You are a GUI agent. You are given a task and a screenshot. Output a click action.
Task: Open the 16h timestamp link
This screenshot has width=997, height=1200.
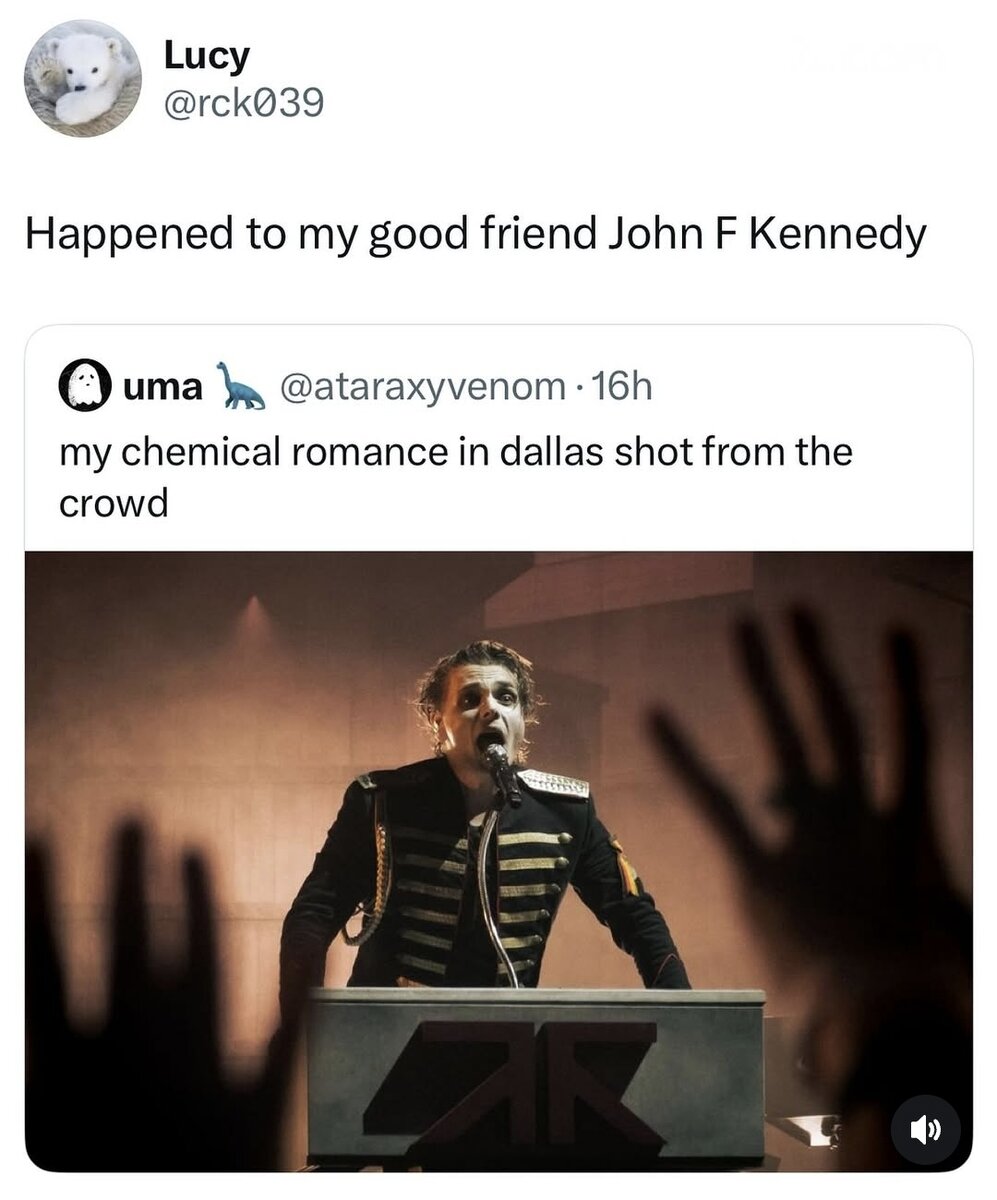click(x=621, y=386)
